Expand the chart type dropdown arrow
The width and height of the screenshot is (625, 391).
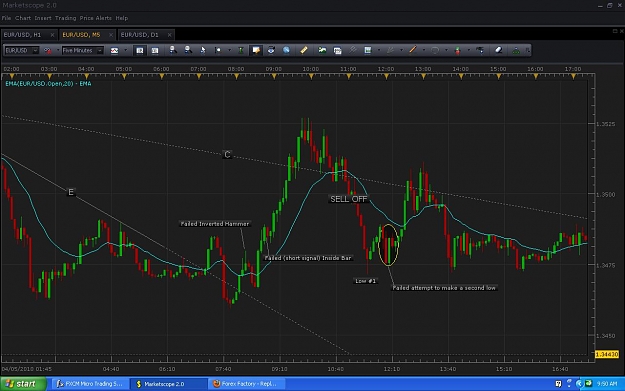pyautogui.click(x=126, y=51)
